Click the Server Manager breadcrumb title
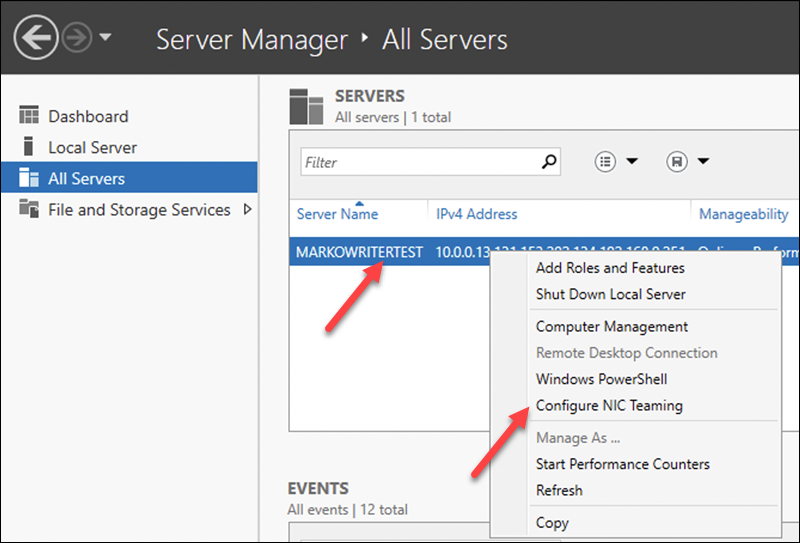The height and width of the screenshot is (543, 800). 252,40
